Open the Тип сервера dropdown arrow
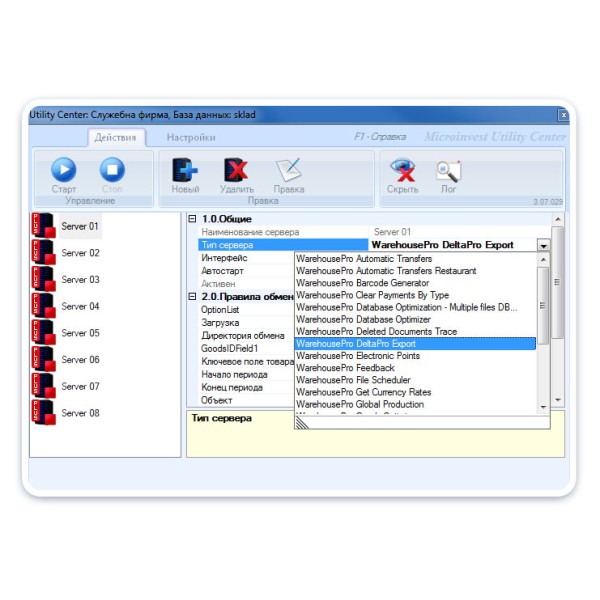The image size is (600, 600). (543, 245)
